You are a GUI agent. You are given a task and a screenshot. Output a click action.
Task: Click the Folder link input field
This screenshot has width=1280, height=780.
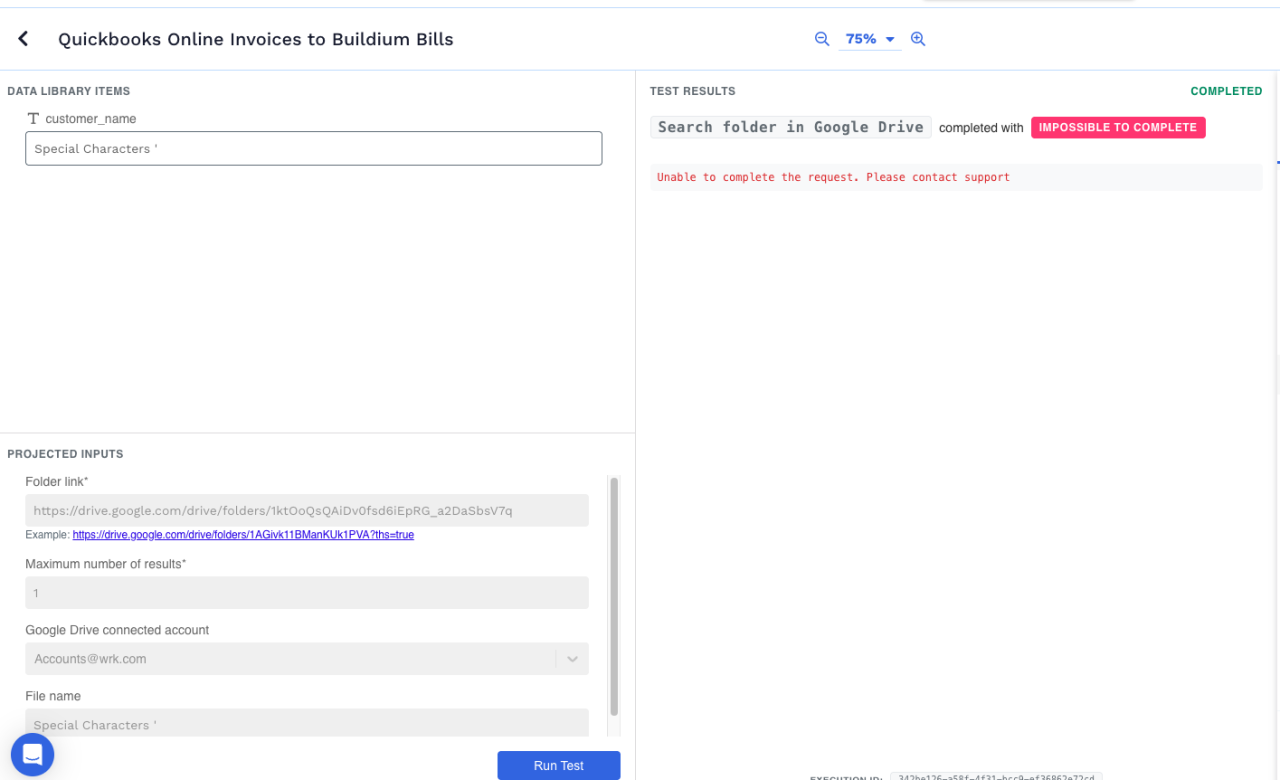(x=307, y=510)
